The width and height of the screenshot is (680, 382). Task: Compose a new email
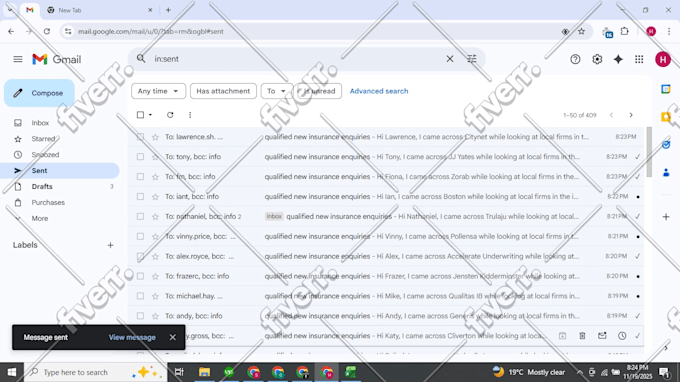click(39, 93)
